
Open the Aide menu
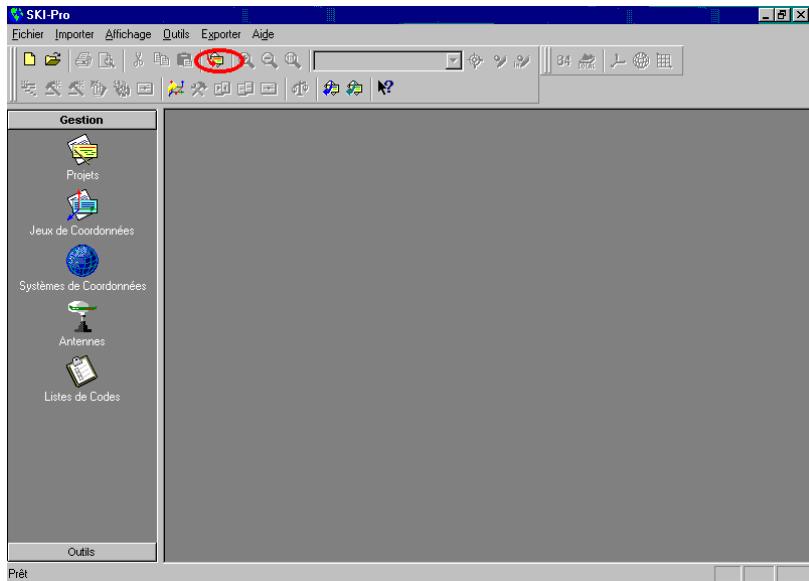(x=263, y=34)
